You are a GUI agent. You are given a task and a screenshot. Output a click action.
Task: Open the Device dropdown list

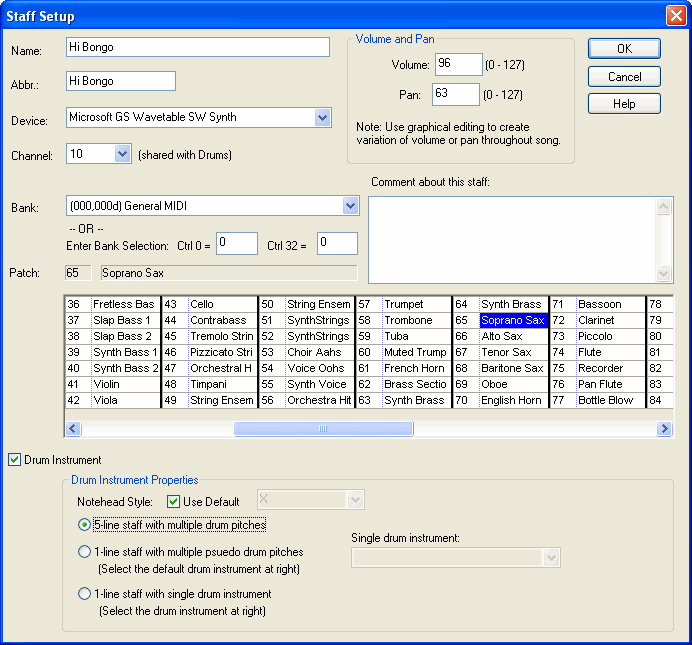(322, 118)
